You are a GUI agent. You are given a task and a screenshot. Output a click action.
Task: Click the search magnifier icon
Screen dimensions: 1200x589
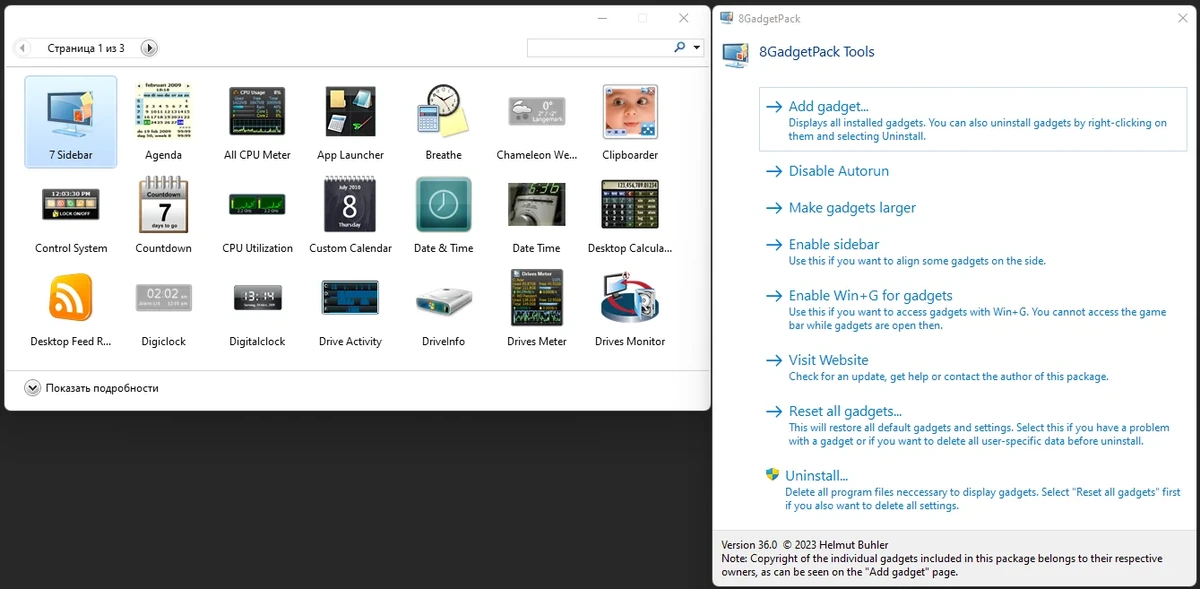pos(681,47)
